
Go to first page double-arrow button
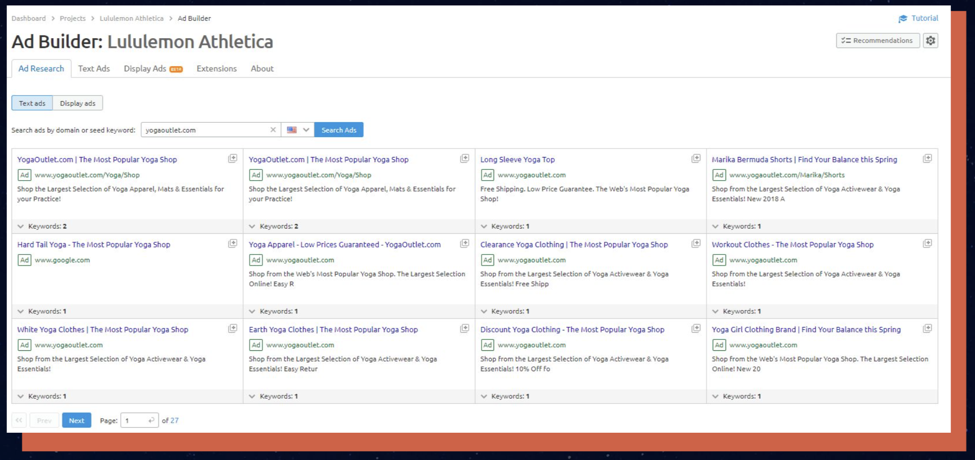19,420
